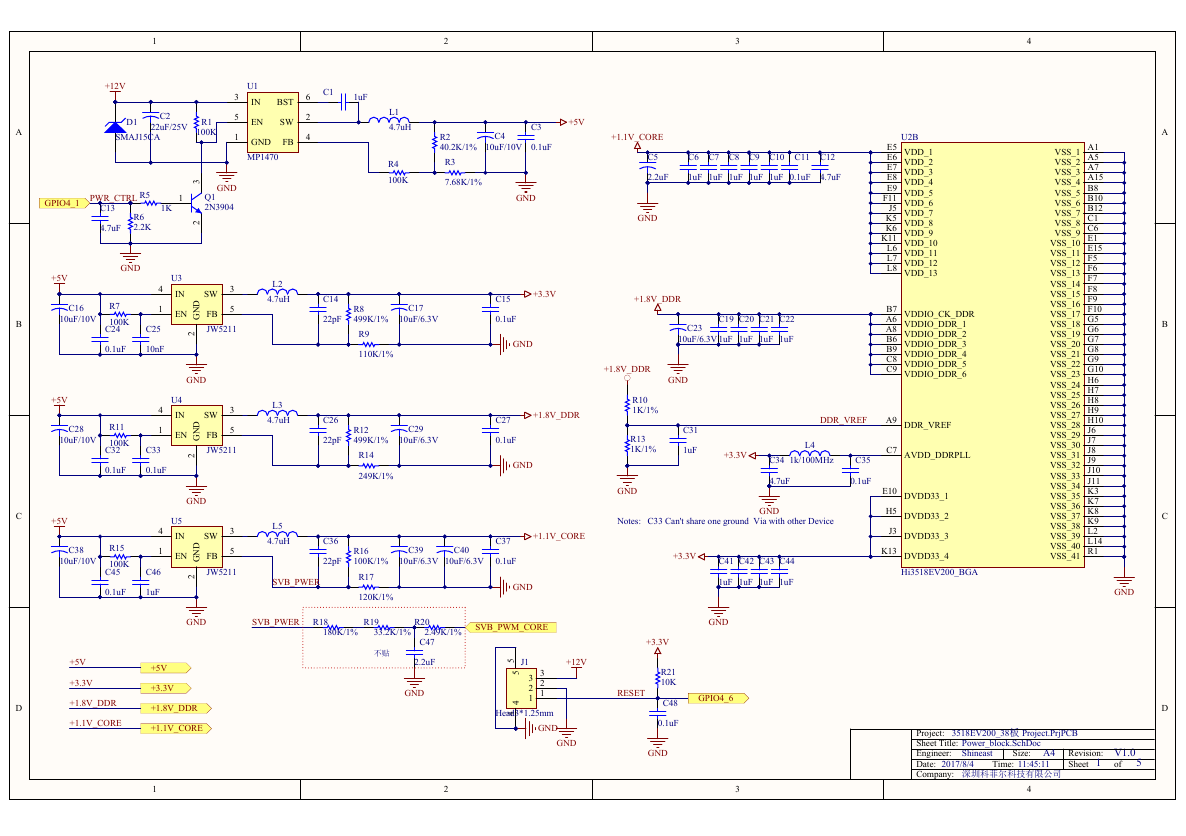
Task: Click the R4 resistor designator
Action: pos(393,164)
